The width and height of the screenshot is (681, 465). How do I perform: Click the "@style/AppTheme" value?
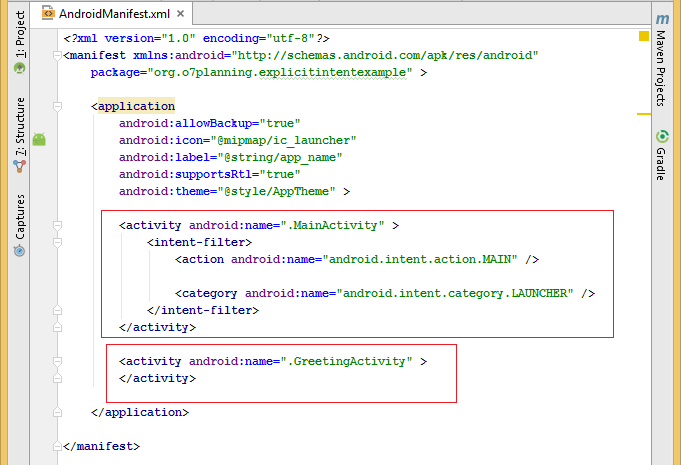(276, 191)
